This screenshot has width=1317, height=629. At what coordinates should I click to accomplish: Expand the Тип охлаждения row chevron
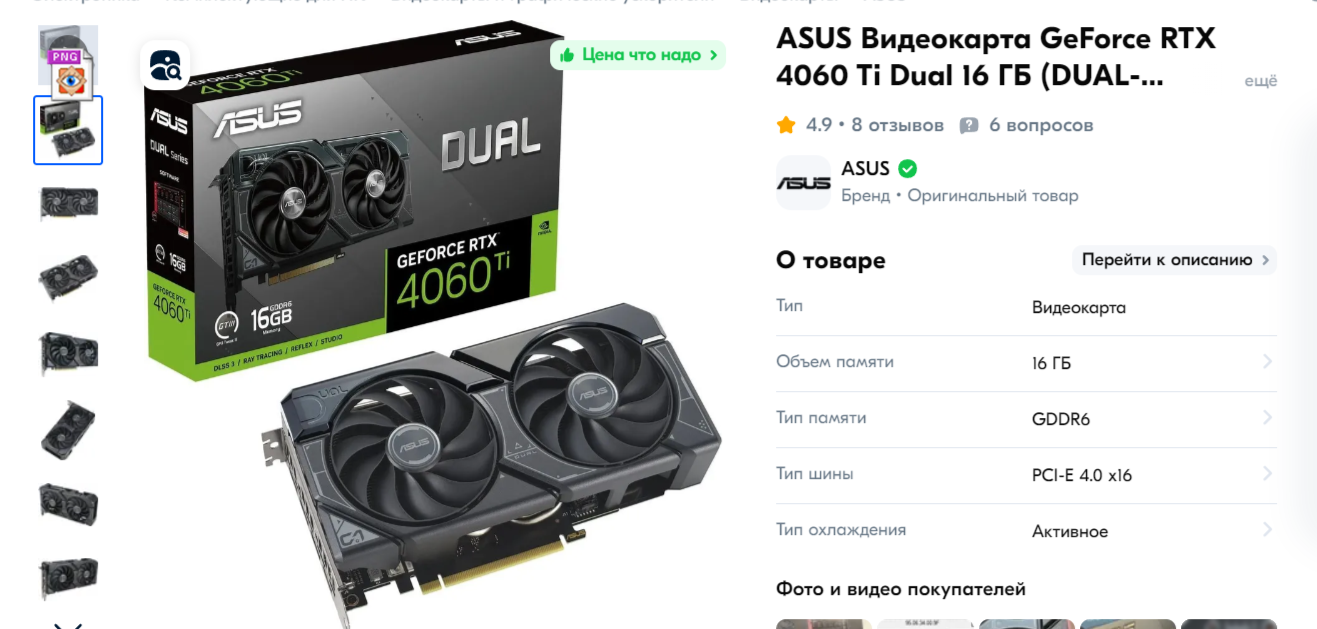click(1267, 530)
